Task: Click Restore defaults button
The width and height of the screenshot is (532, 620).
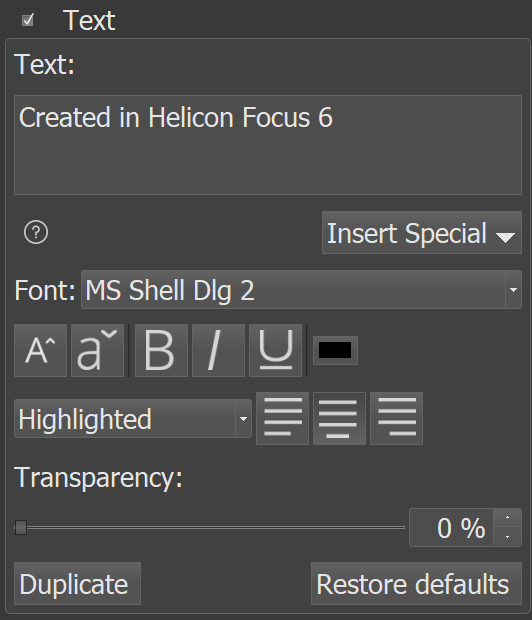Action: point(417,584)
